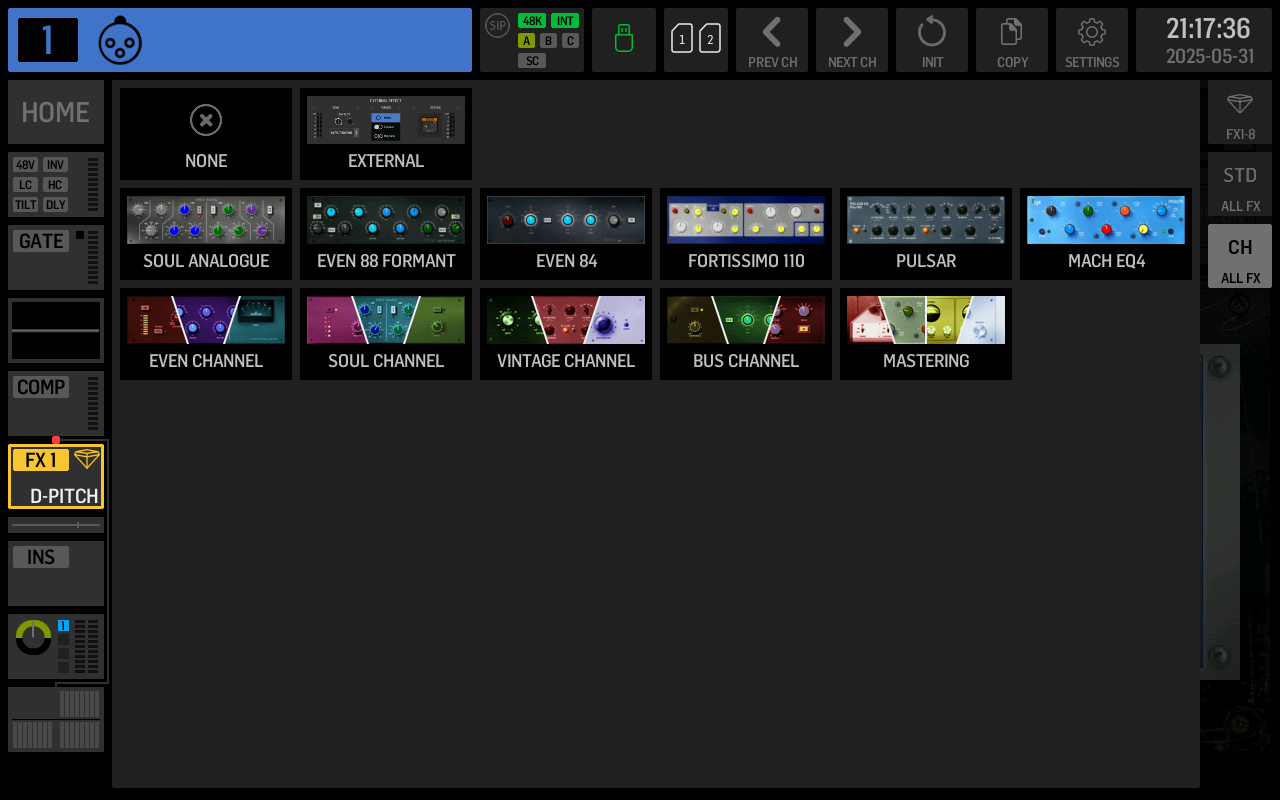Advance to next channel with NEXT CH
This screenshot has width=1280, height=800.
pos(852,40)
